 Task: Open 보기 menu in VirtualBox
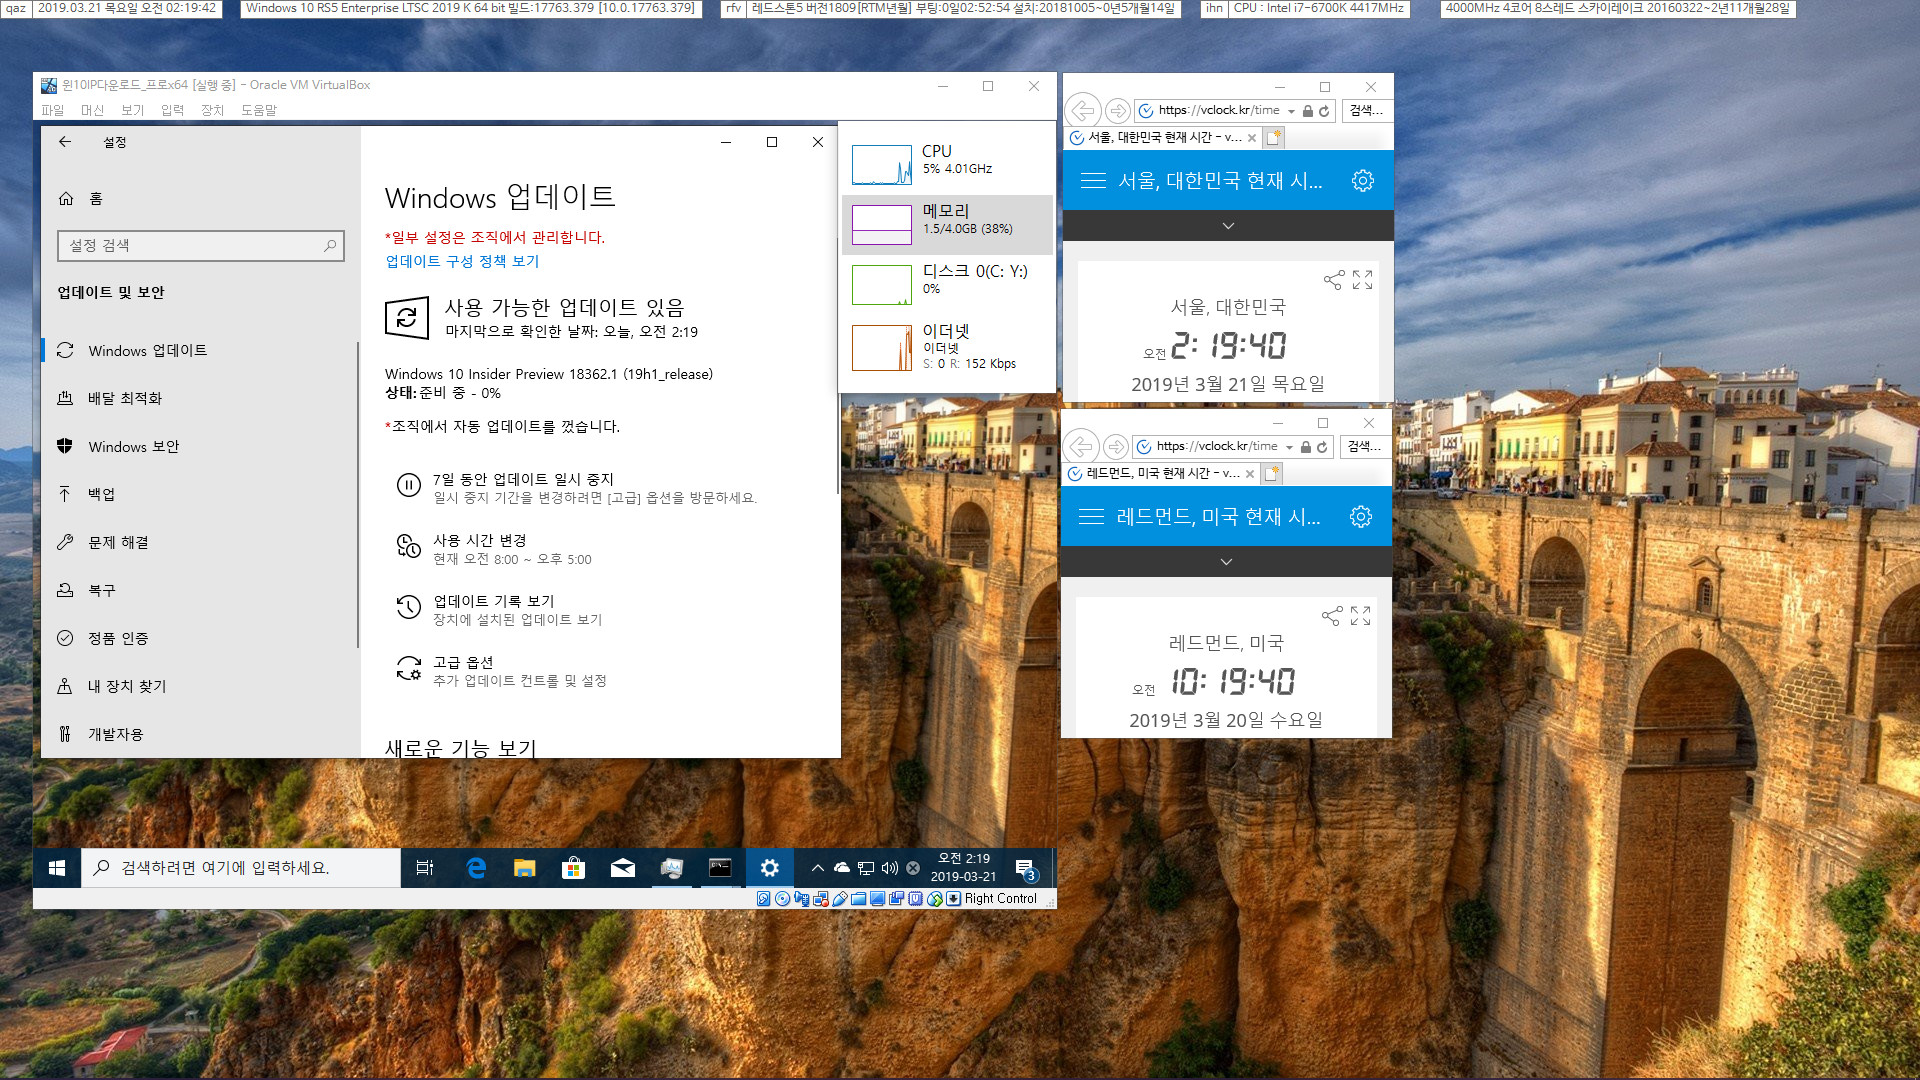coord(132,110)
